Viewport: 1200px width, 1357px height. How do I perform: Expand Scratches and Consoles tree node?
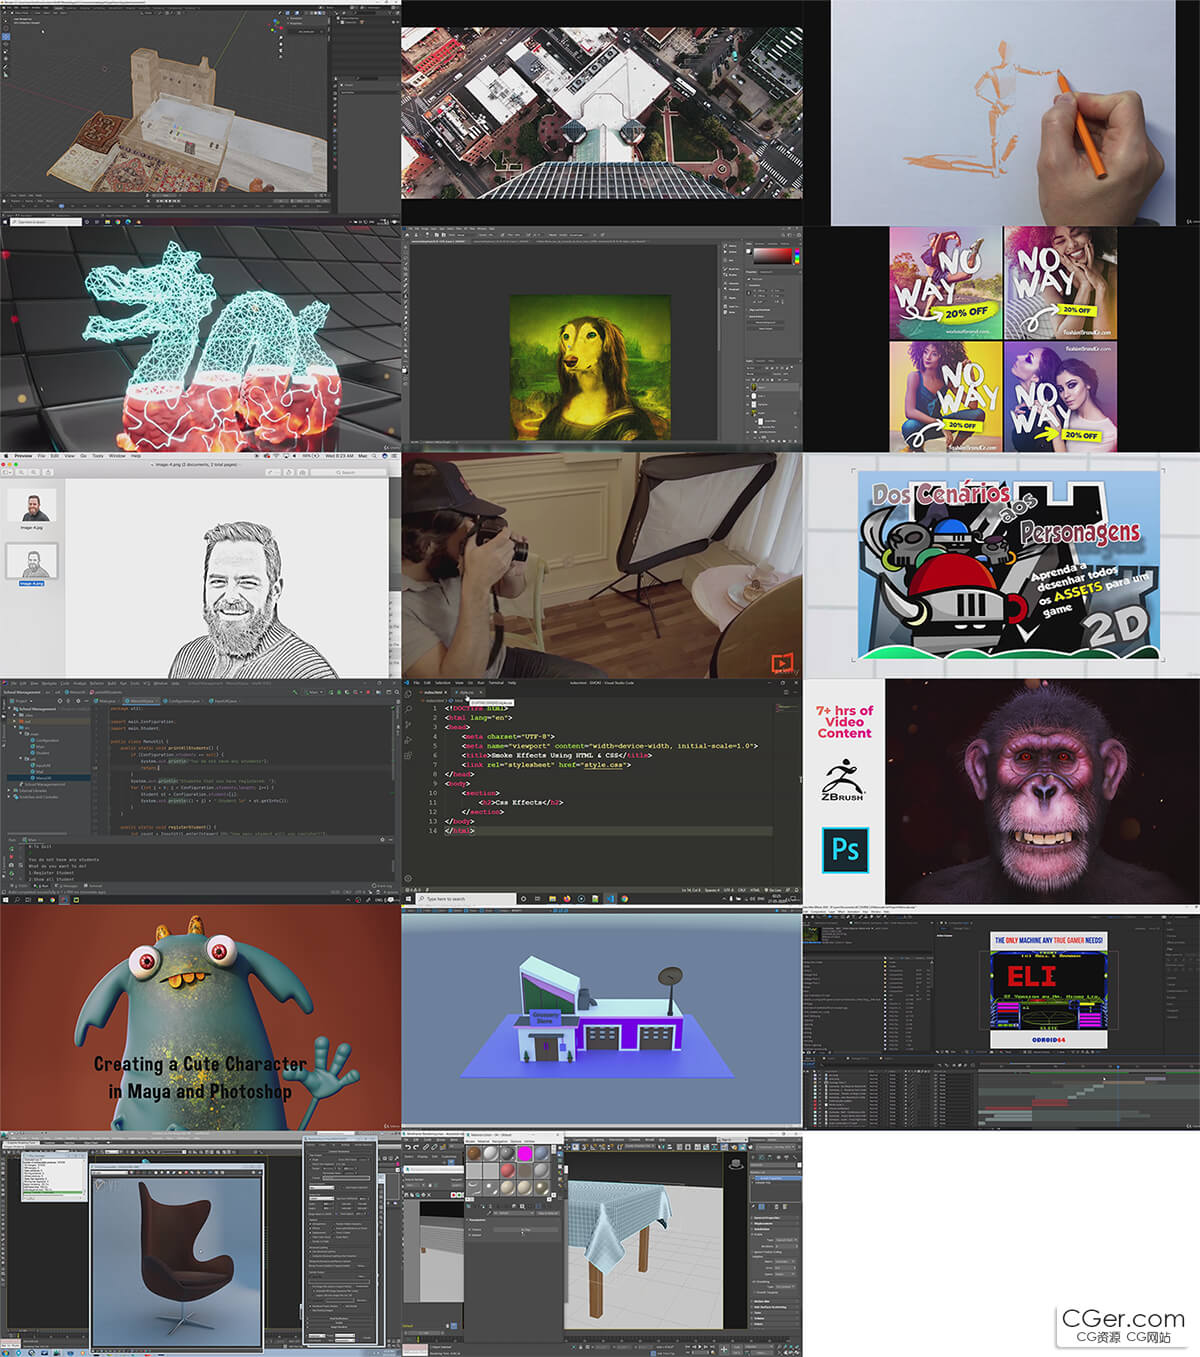tap(9, 797)
